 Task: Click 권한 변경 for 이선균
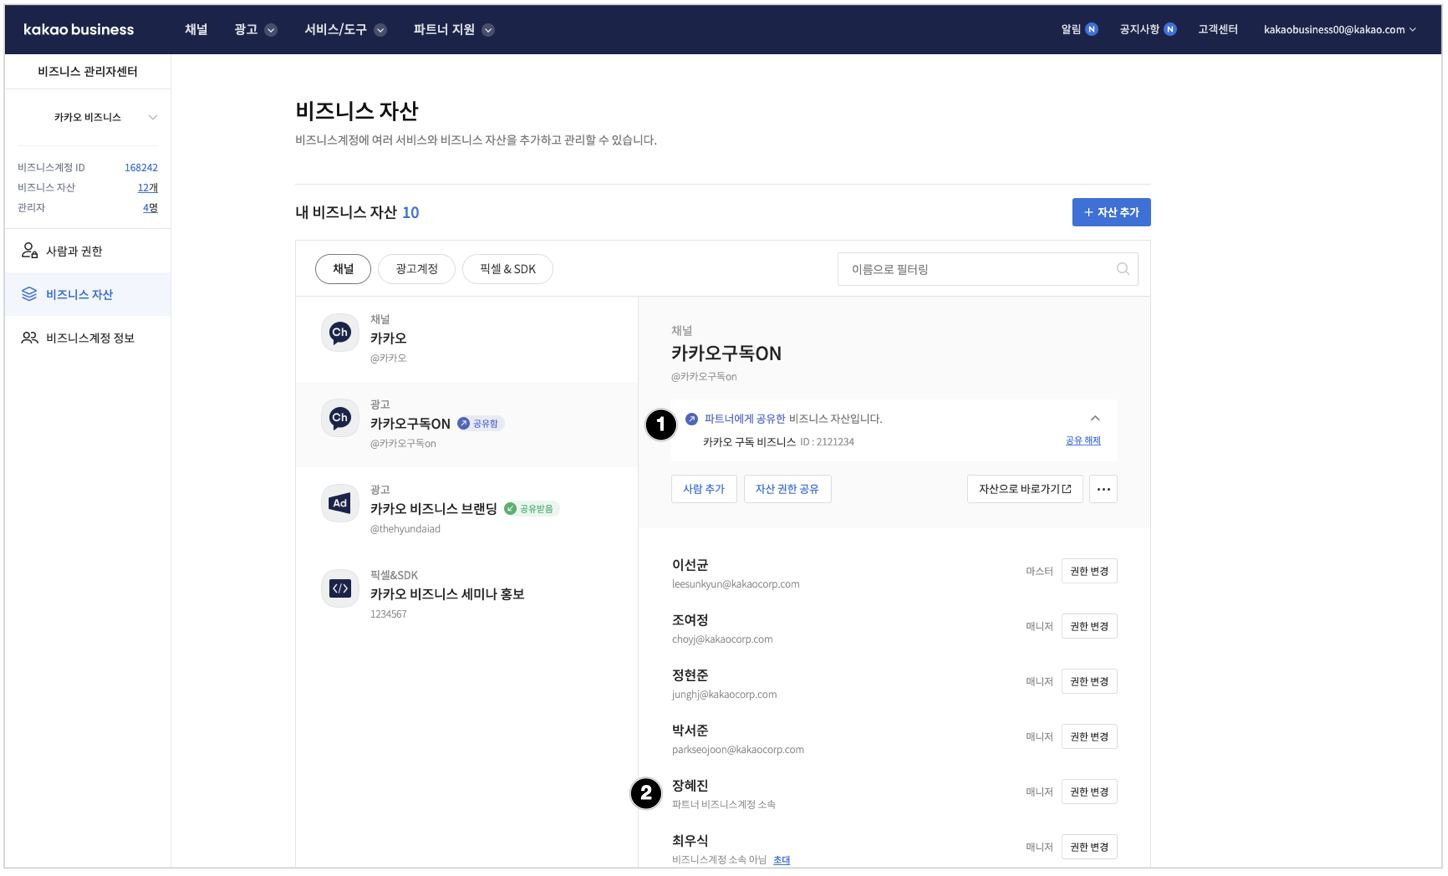(x=1089, y=571)
